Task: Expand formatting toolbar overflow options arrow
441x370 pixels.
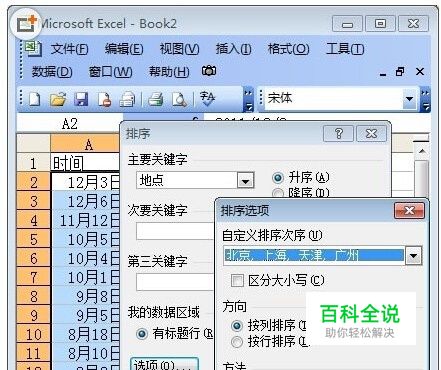Action: (425, 100)
